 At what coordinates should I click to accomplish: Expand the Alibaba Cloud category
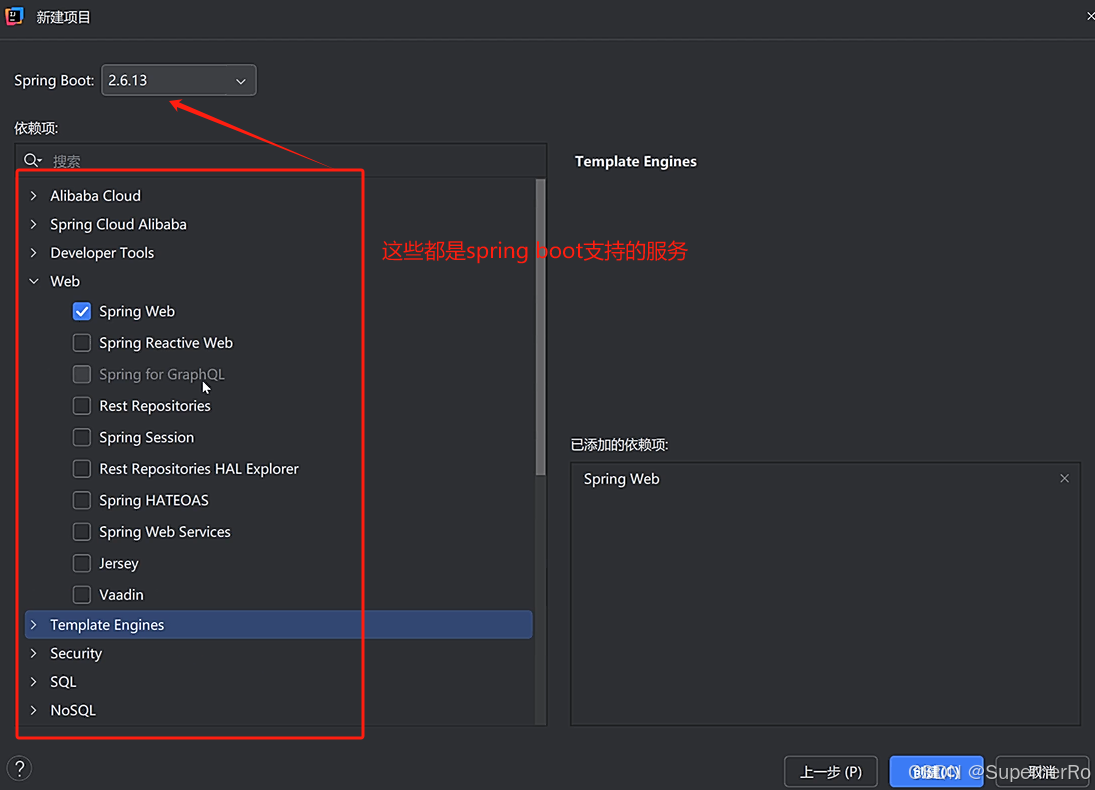(34, 196)
